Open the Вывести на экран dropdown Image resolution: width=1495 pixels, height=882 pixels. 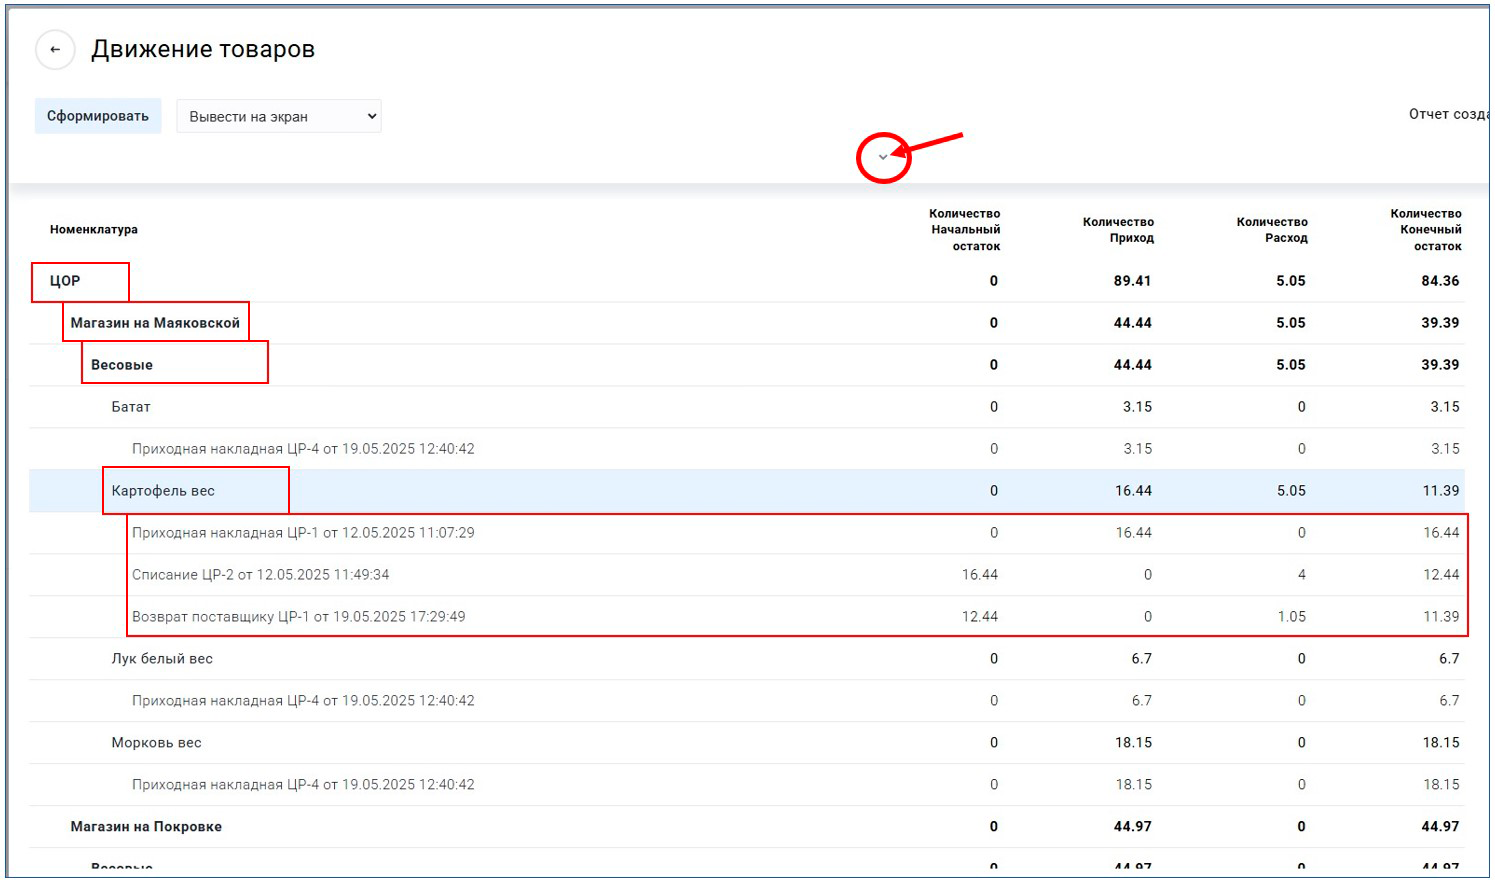(278, 116)
